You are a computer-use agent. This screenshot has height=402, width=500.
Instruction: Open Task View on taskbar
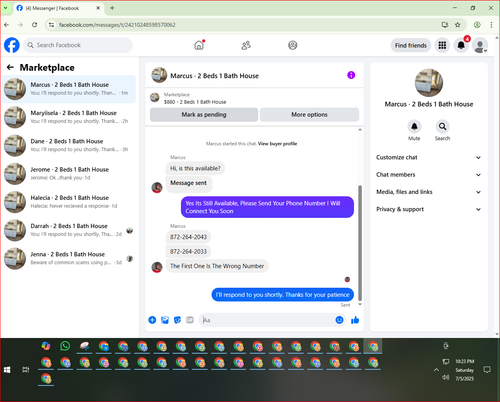coord(26,370)
